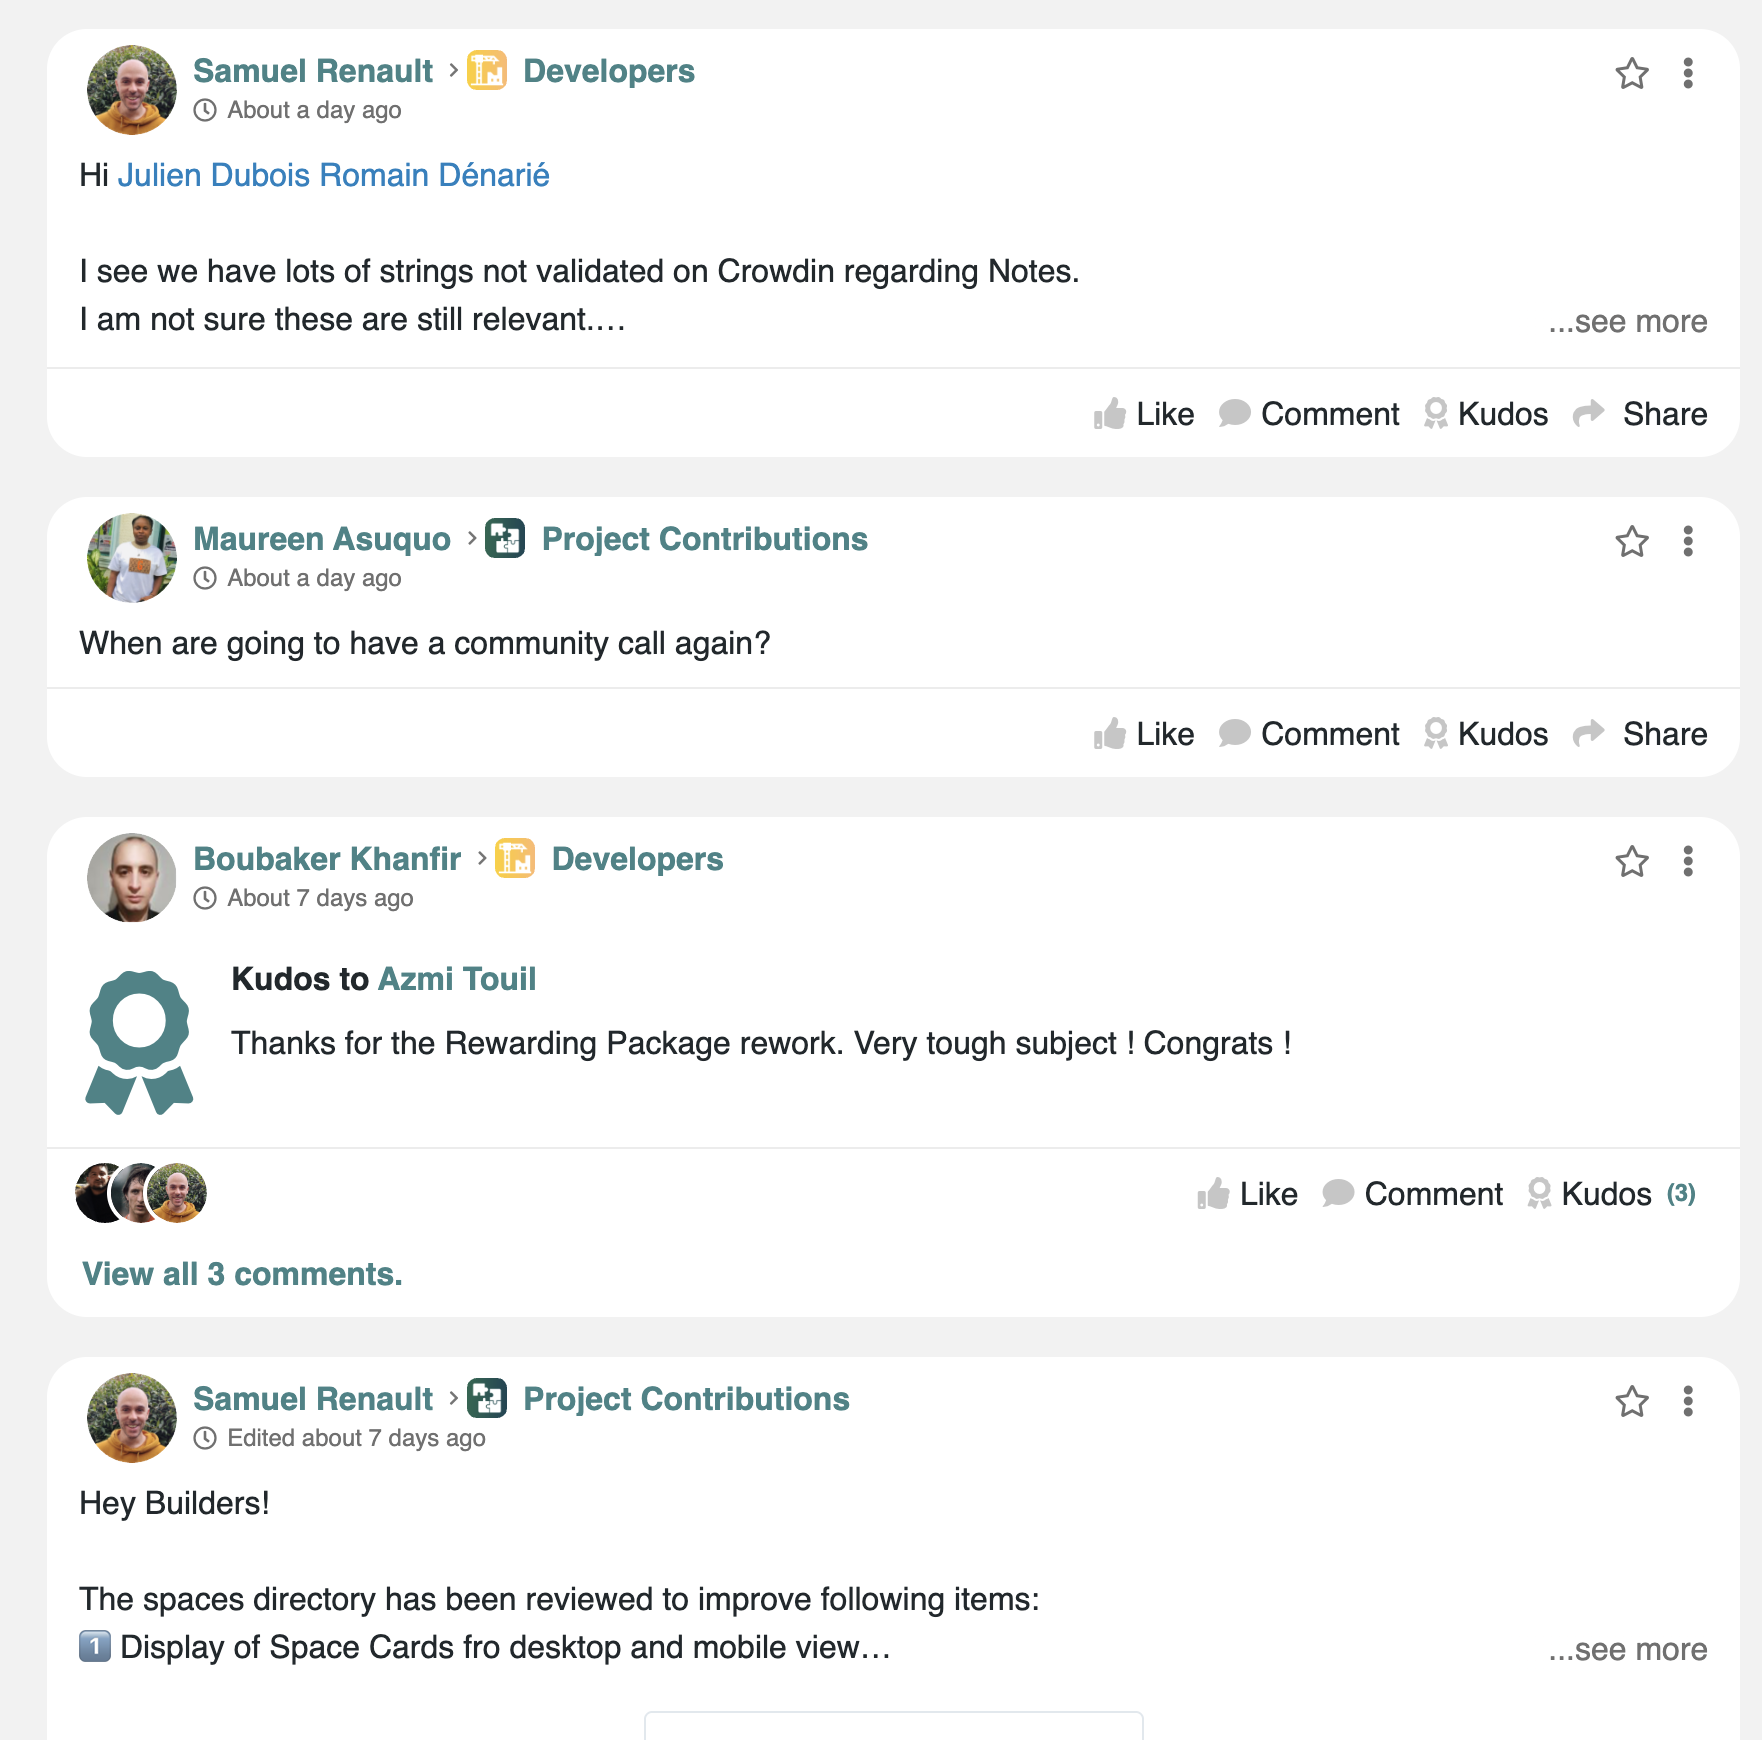Open the Developers space icon beside Boubaker Khanfir
The width and height of the screenshot is (1762, 1740).
point(515,859)
